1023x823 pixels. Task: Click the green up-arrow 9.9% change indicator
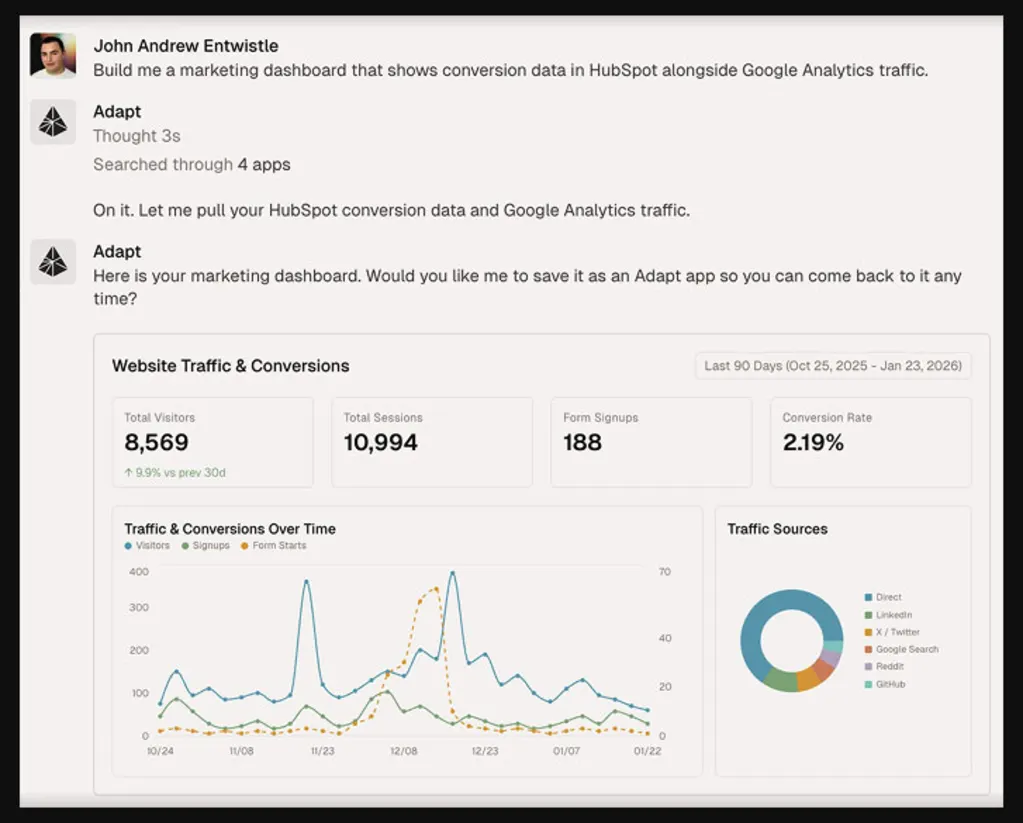point(174,472)
